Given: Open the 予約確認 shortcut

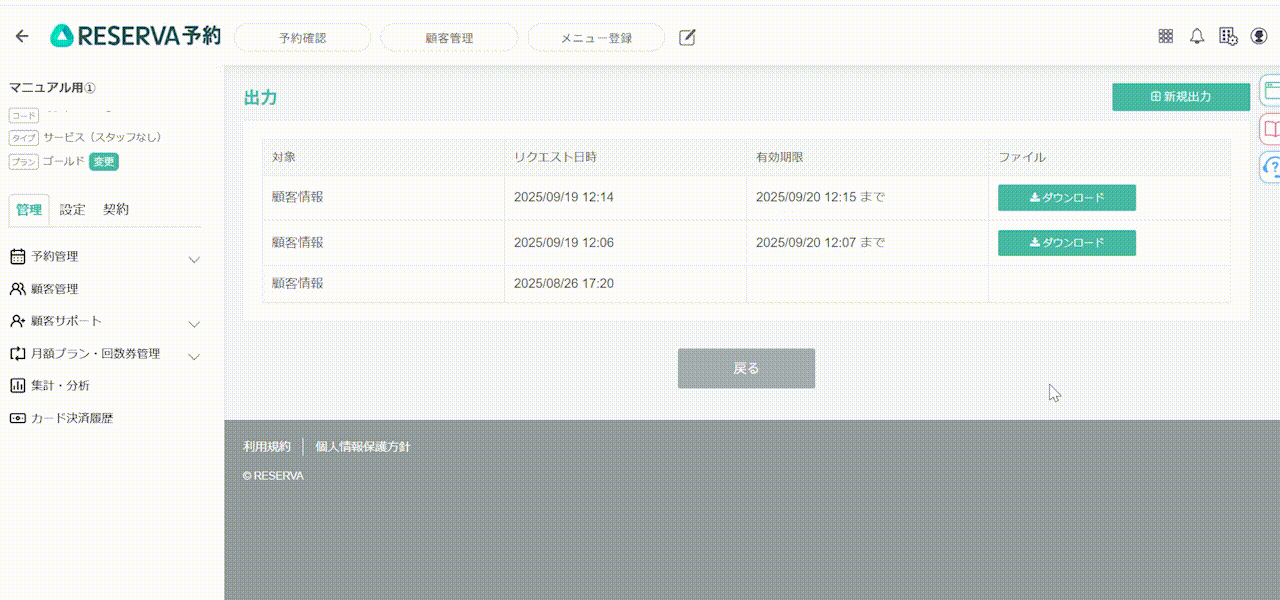Looking at the screenshot, I should click(x=303, y=38).
